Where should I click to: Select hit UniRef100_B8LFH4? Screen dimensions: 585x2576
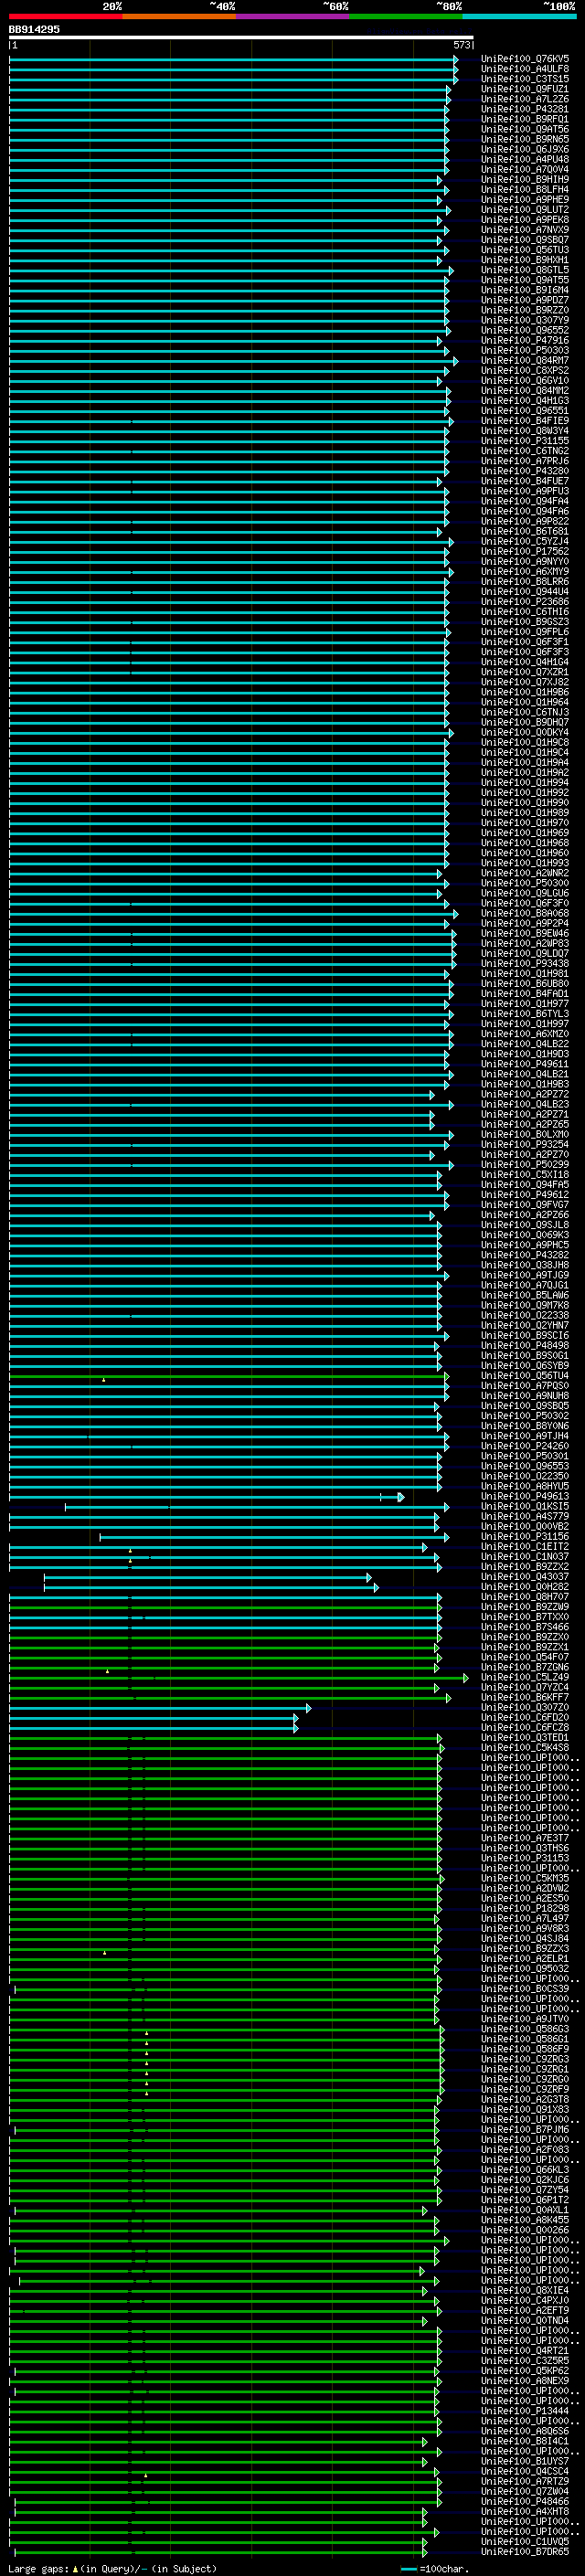pyautogui.click(x=525, y=189)
